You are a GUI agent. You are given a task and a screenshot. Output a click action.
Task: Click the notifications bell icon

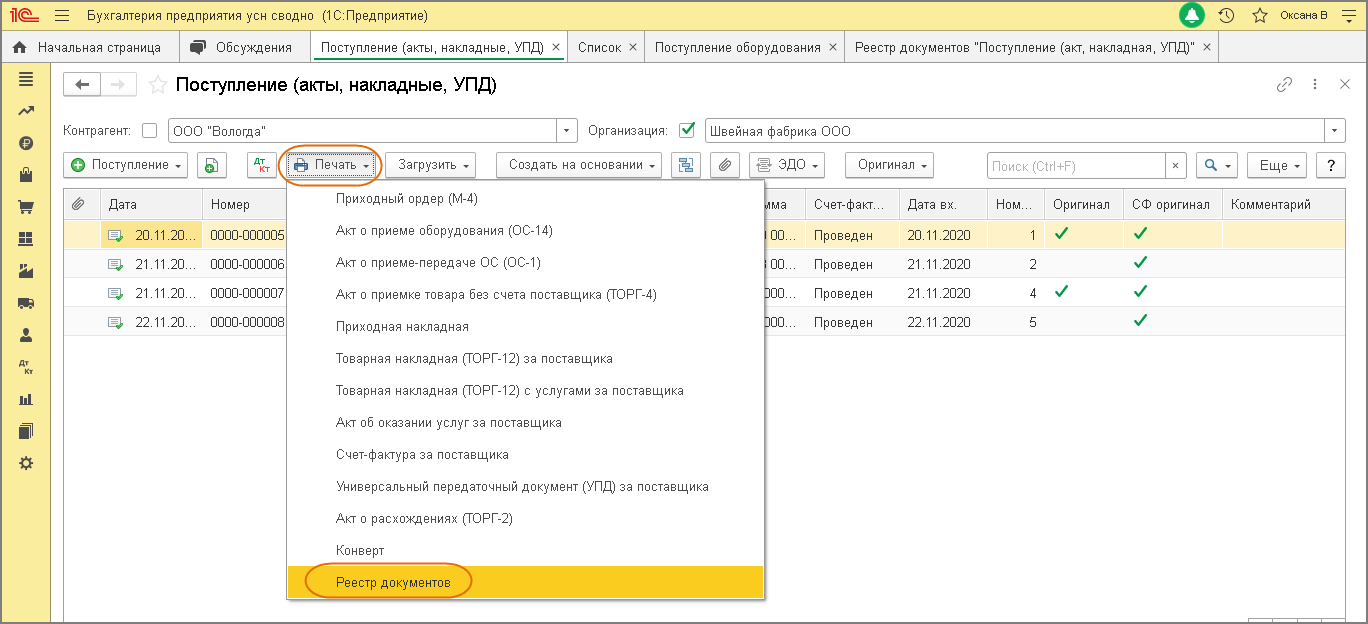click(1192, 16)
